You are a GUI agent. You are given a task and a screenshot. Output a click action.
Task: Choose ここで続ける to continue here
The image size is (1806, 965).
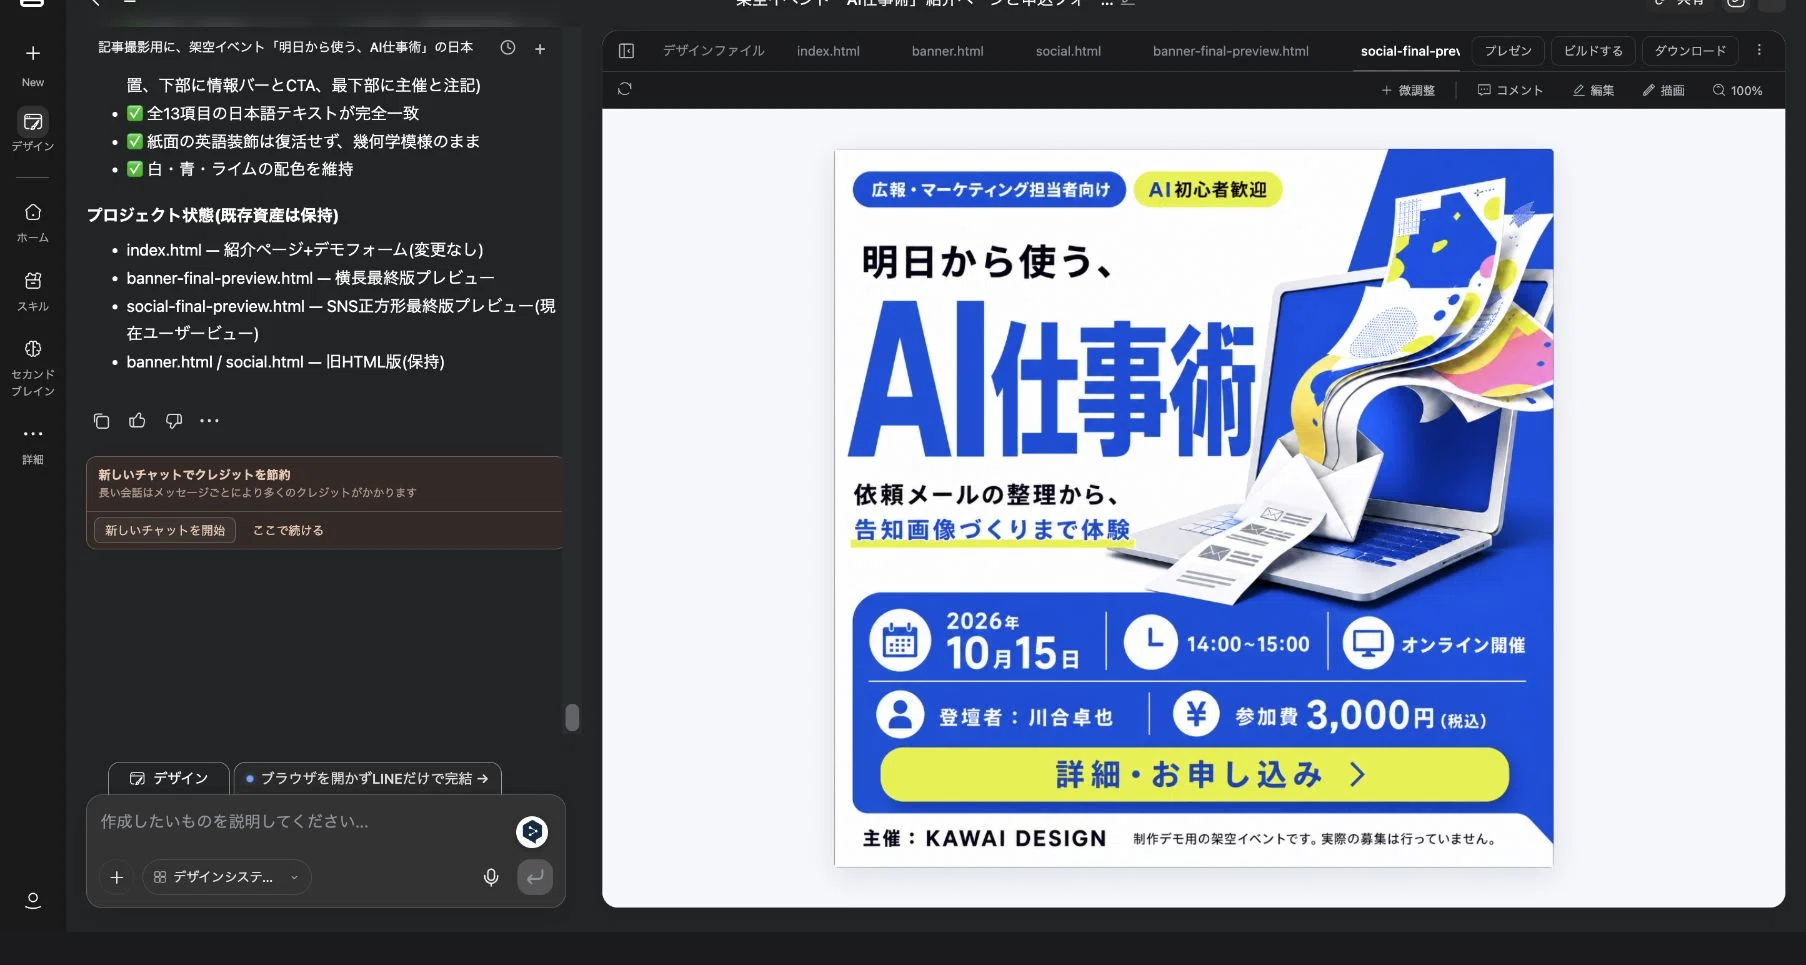coord(288,530)
